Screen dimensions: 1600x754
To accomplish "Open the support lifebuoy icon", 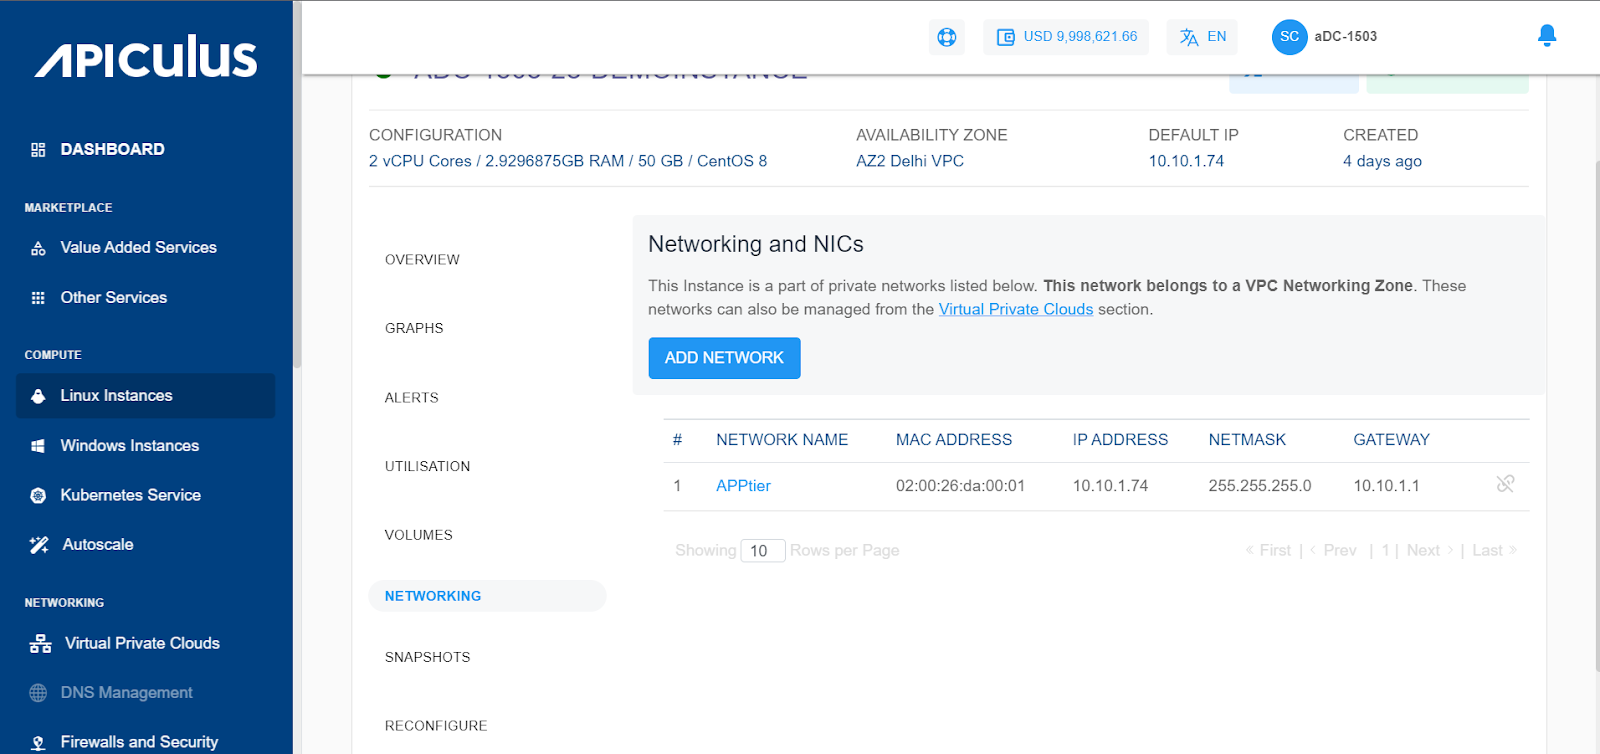I will (x=946, y=37).
